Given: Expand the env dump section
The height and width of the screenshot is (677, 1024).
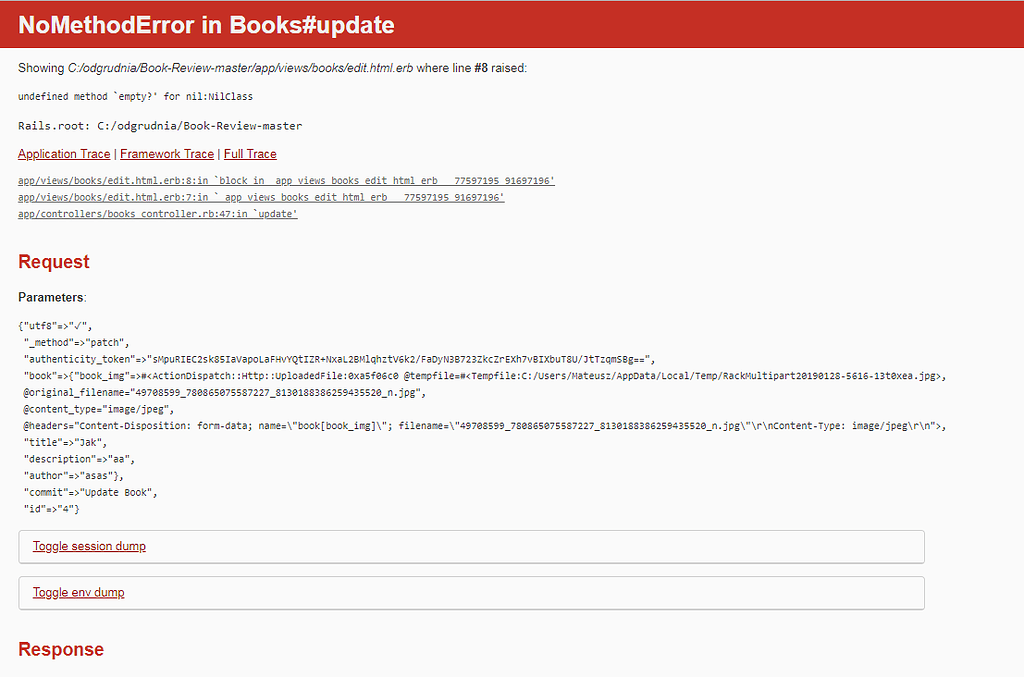Looking at the screenshot, I should [78, 592].
